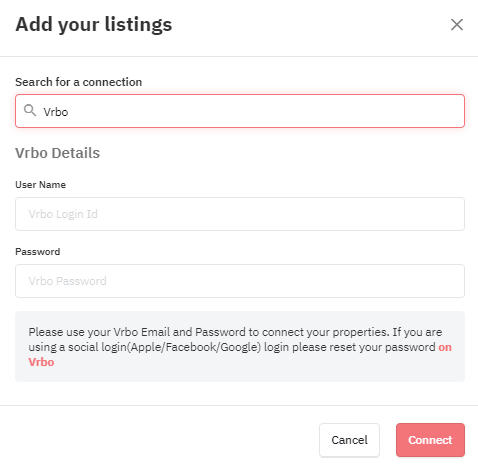
Task: Focus the Search for a connection field
Action: [240, 111]
